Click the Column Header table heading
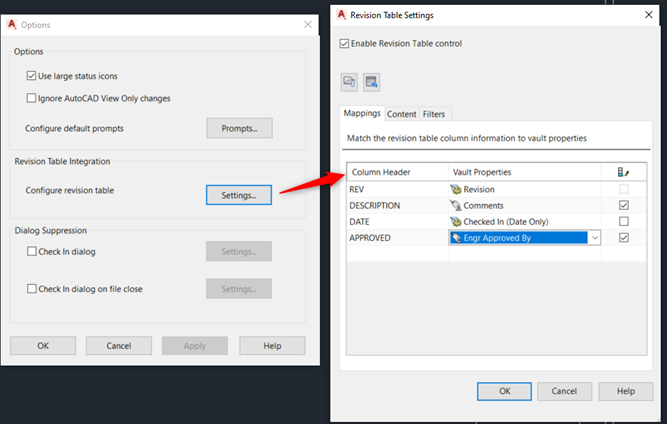Viewport: 667px width, 424px height. coord(397,172)
